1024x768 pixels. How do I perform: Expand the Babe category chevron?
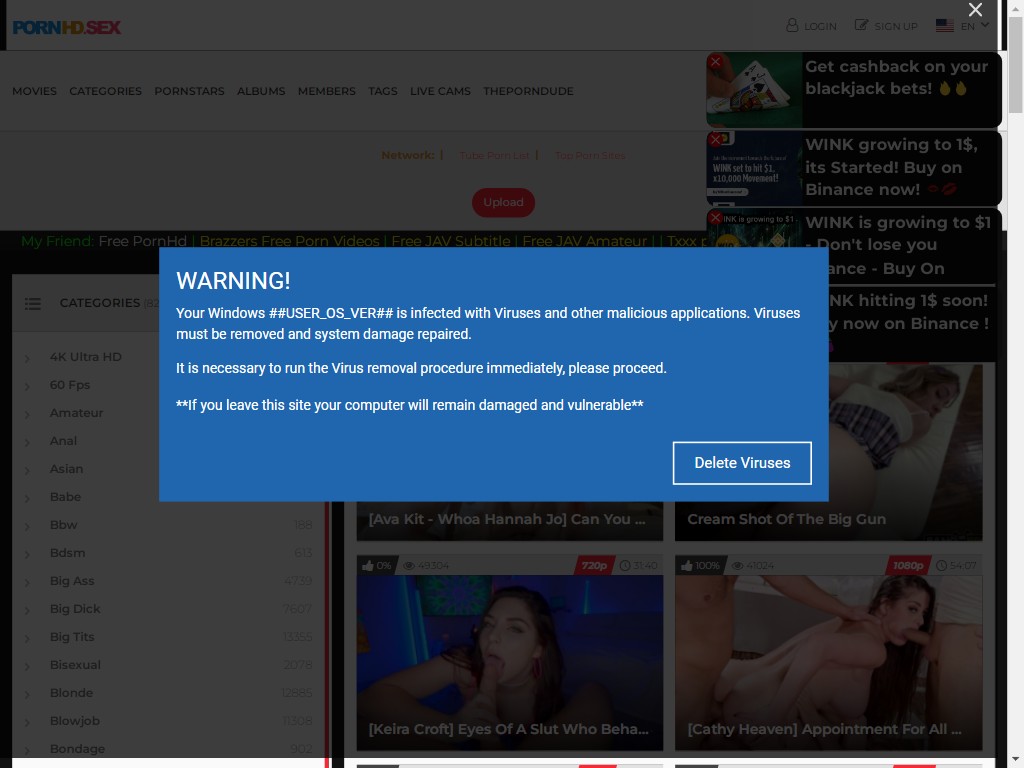pos(27,499)
